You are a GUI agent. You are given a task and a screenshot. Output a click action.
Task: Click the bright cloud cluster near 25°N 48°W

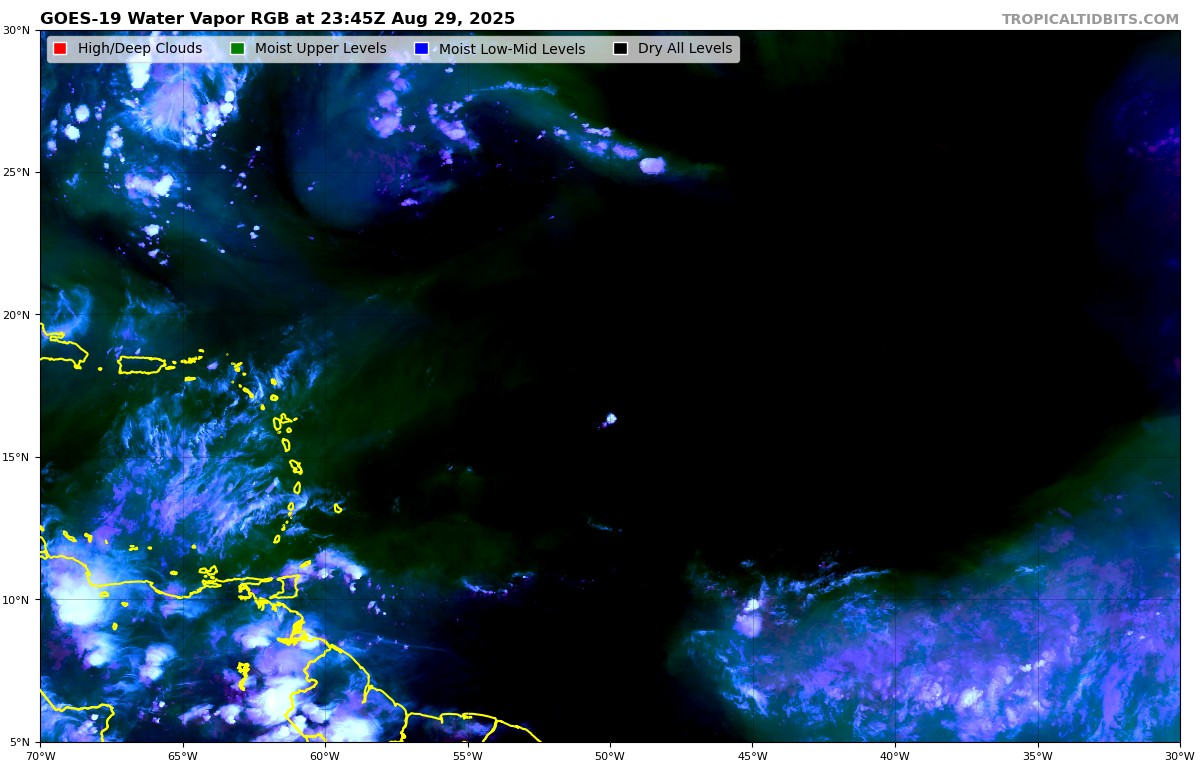coord(652,165)
